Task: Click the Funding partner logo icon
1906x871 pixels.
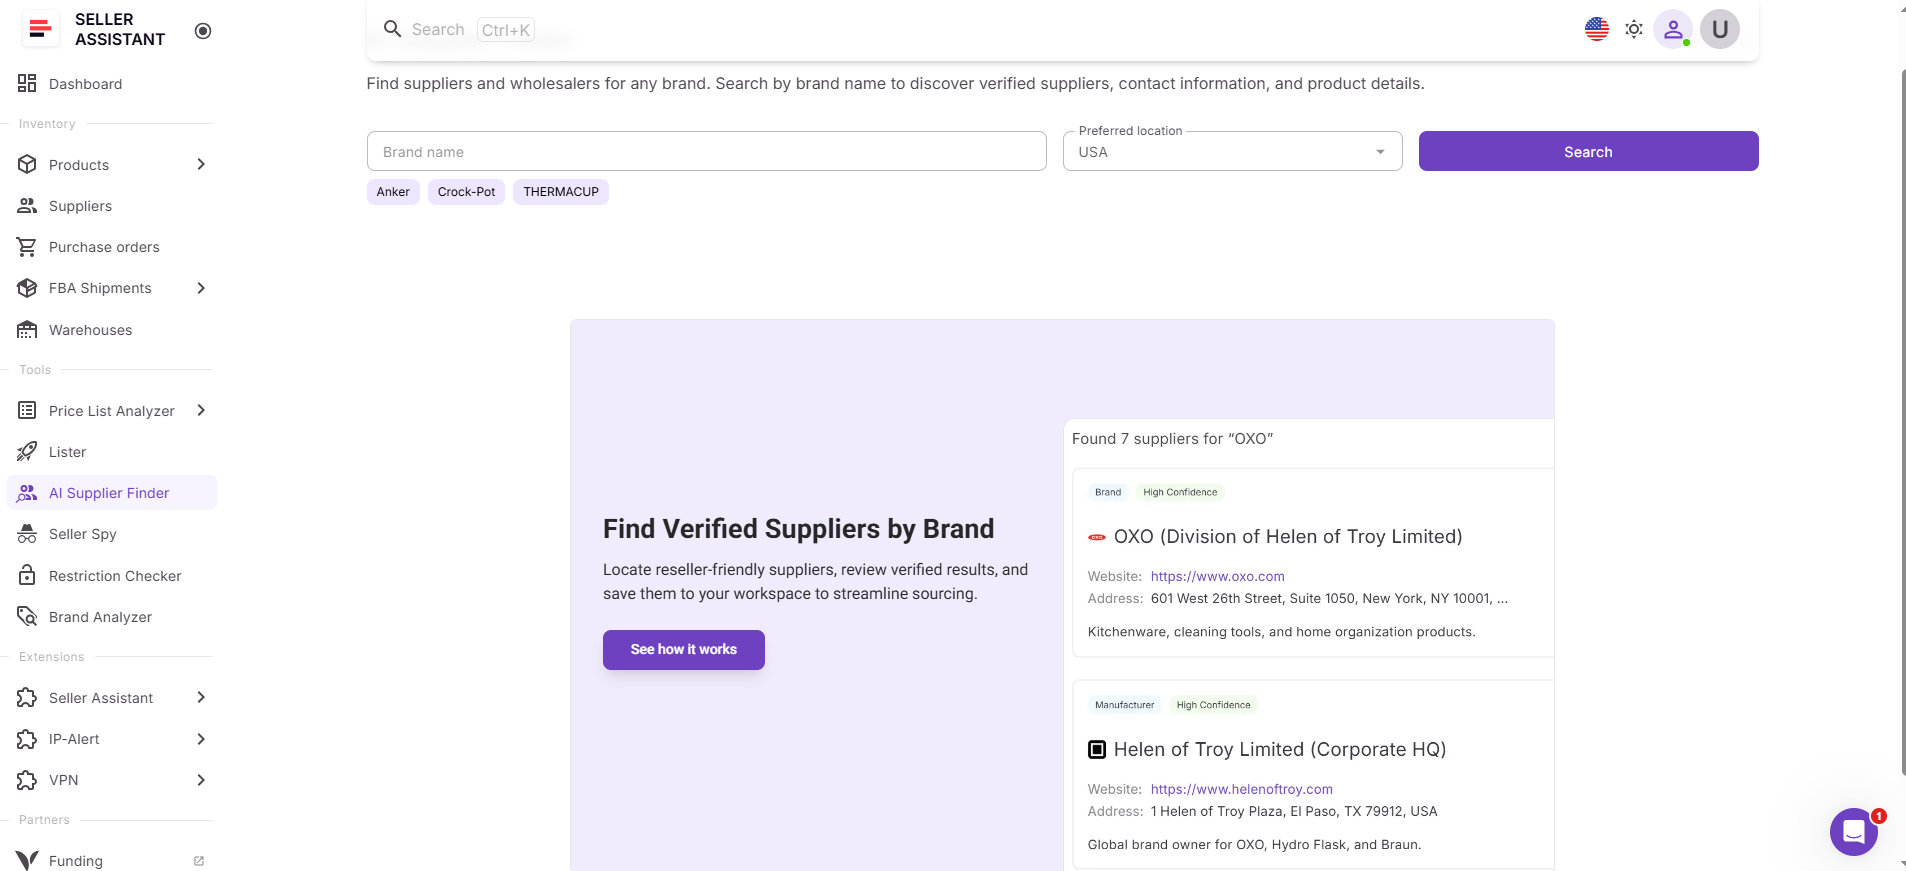Action: pyautogui.click(x=27, y=860)
